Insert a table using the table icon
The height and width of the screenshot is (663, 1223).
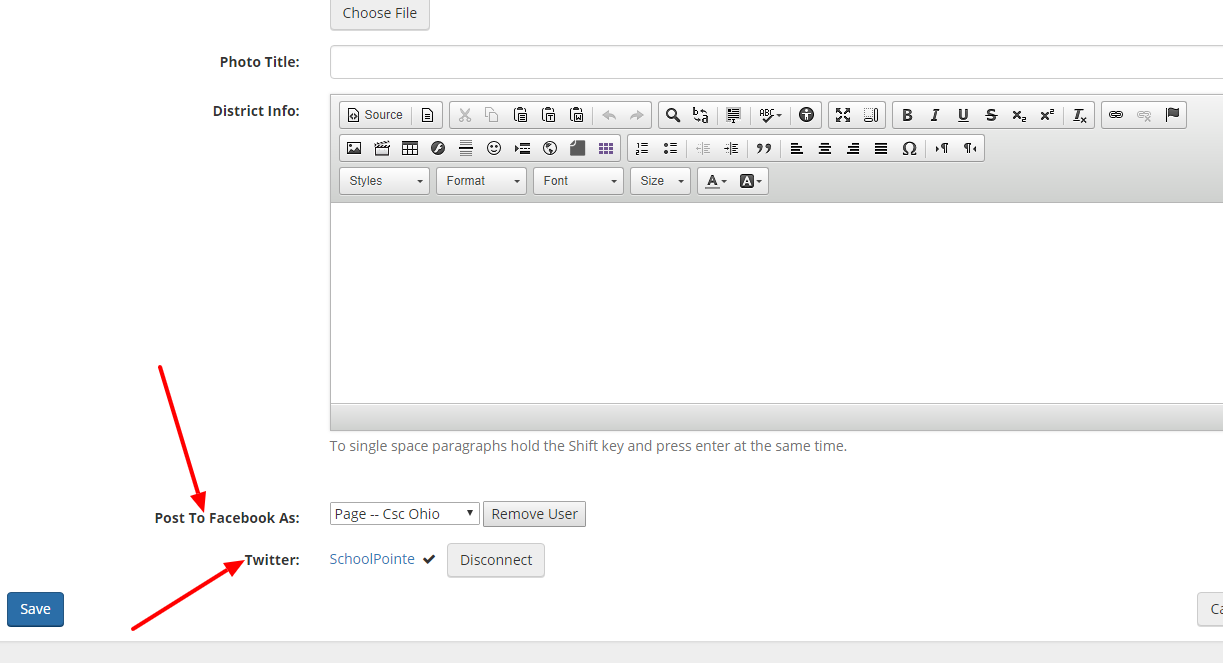pyautogui.click(x=410, y=148)
